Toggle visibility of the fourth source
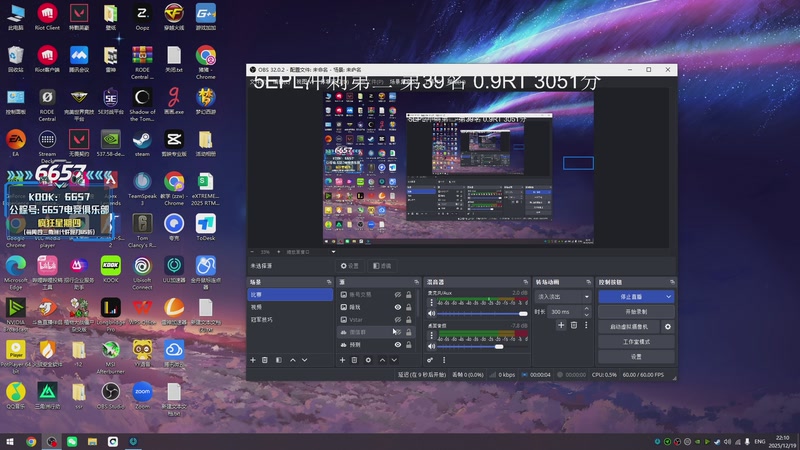Viewport: 800px width, 450px height. (x=397, y=332)
